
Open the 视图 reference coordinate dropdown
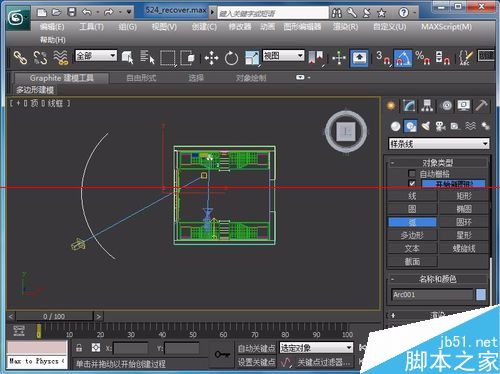[x=284, y=55]
